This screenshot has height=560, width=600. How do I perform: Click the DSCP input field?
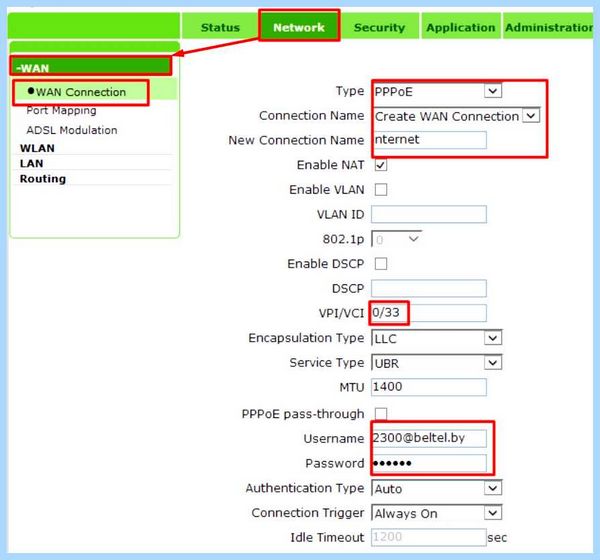point(429,288)
